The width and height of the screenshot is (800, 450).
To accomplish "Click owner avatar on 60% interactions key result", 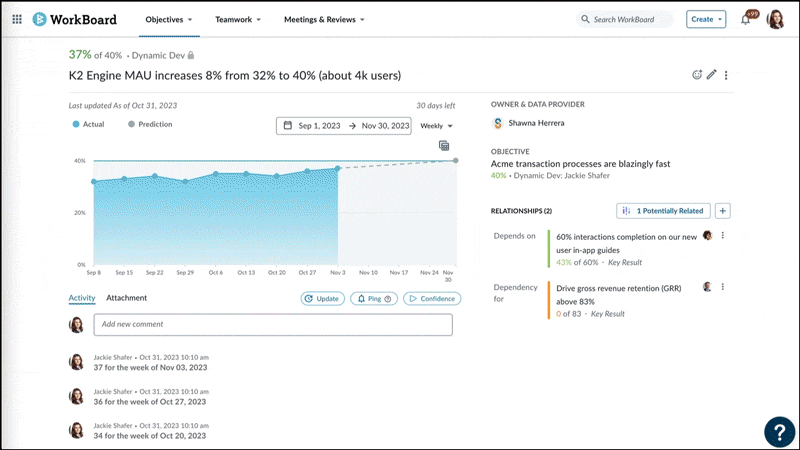I will [707, 236].
